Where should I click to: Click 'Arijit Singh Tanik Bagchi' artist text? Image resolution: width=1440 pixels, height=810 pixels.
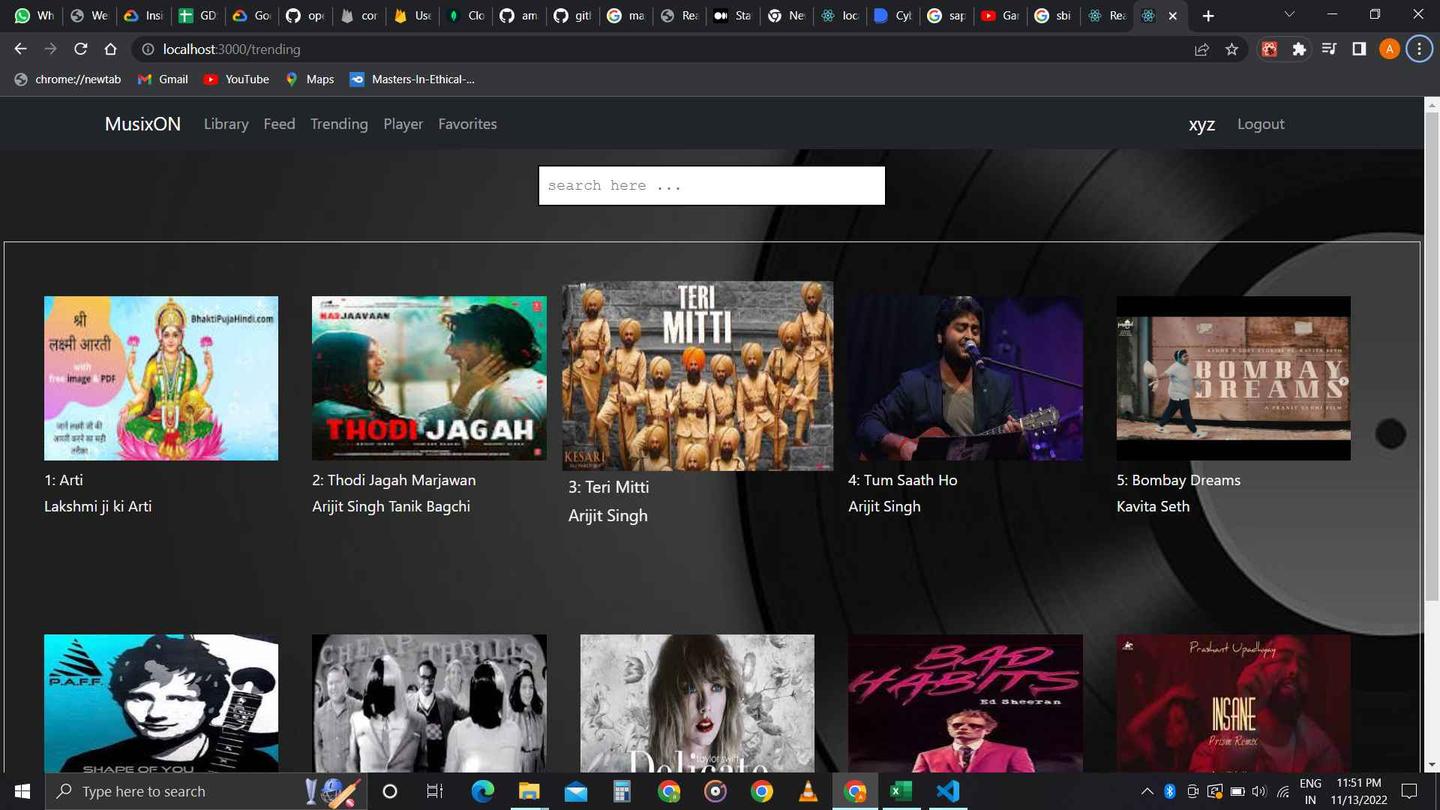point(391,506)
